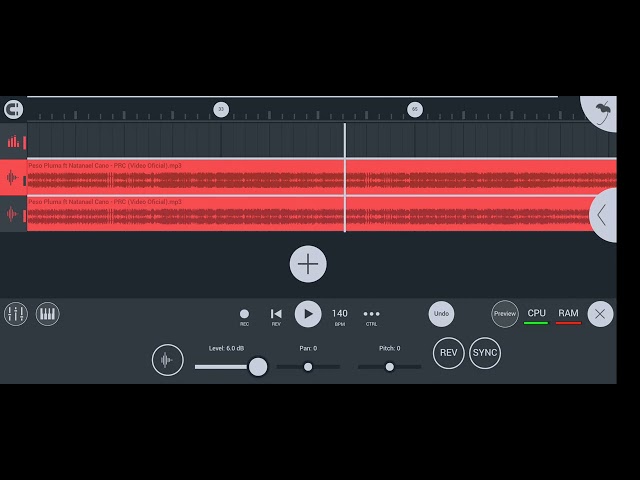
Task: Adjust the Pan slider knob
Action: click(308, 367)
